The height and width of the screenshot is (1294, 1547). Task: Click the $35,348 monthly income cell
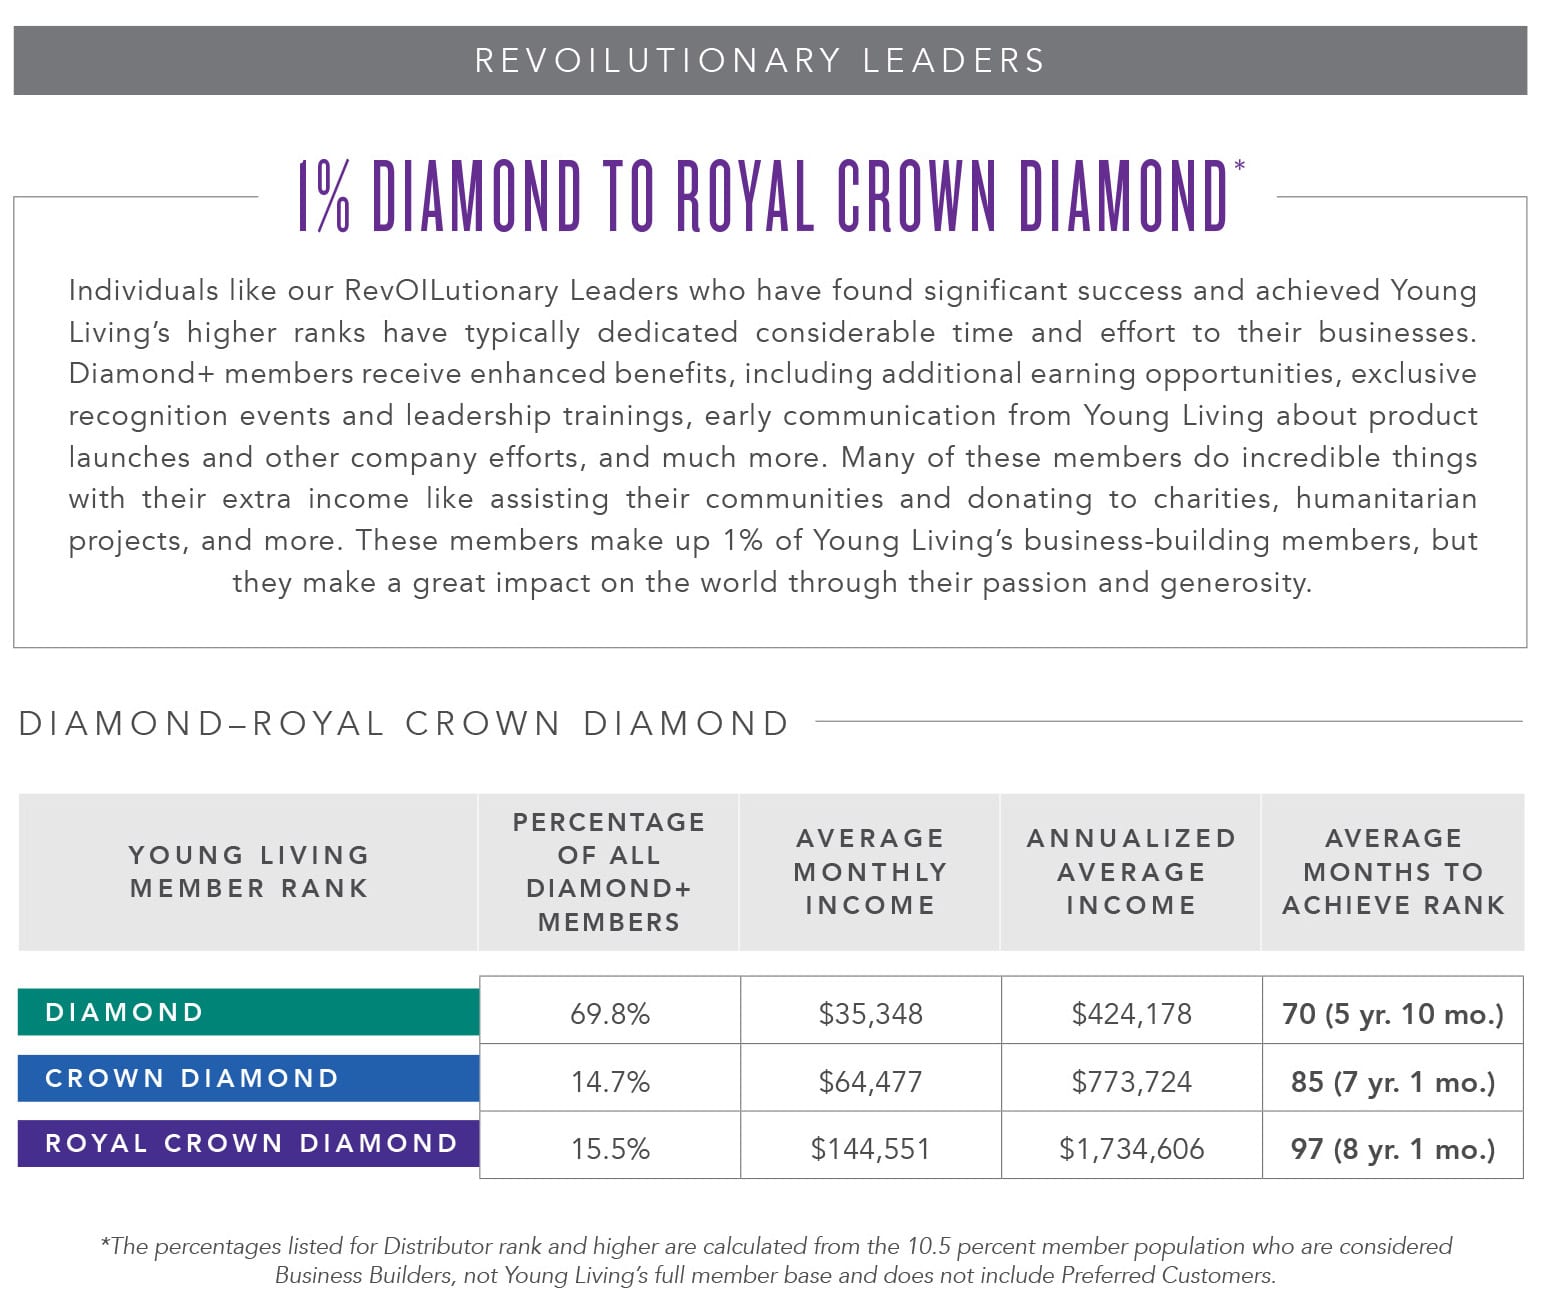[x=870, y=1013]
